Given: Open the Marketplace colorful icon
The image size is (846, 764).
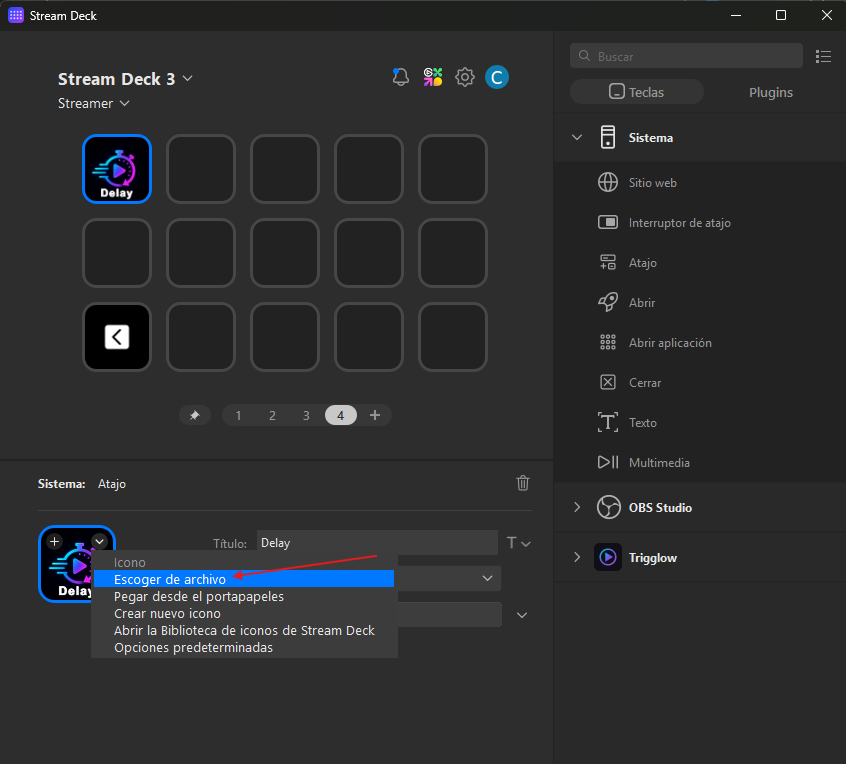Looking at the screenshot, I should click(433, 77).
